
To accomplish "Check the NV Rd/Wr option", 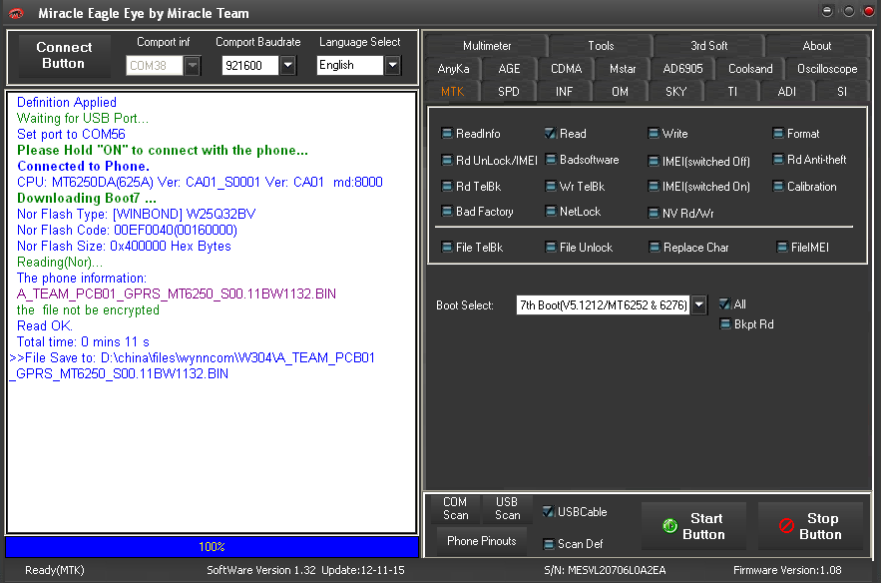I will click(653, 213).
